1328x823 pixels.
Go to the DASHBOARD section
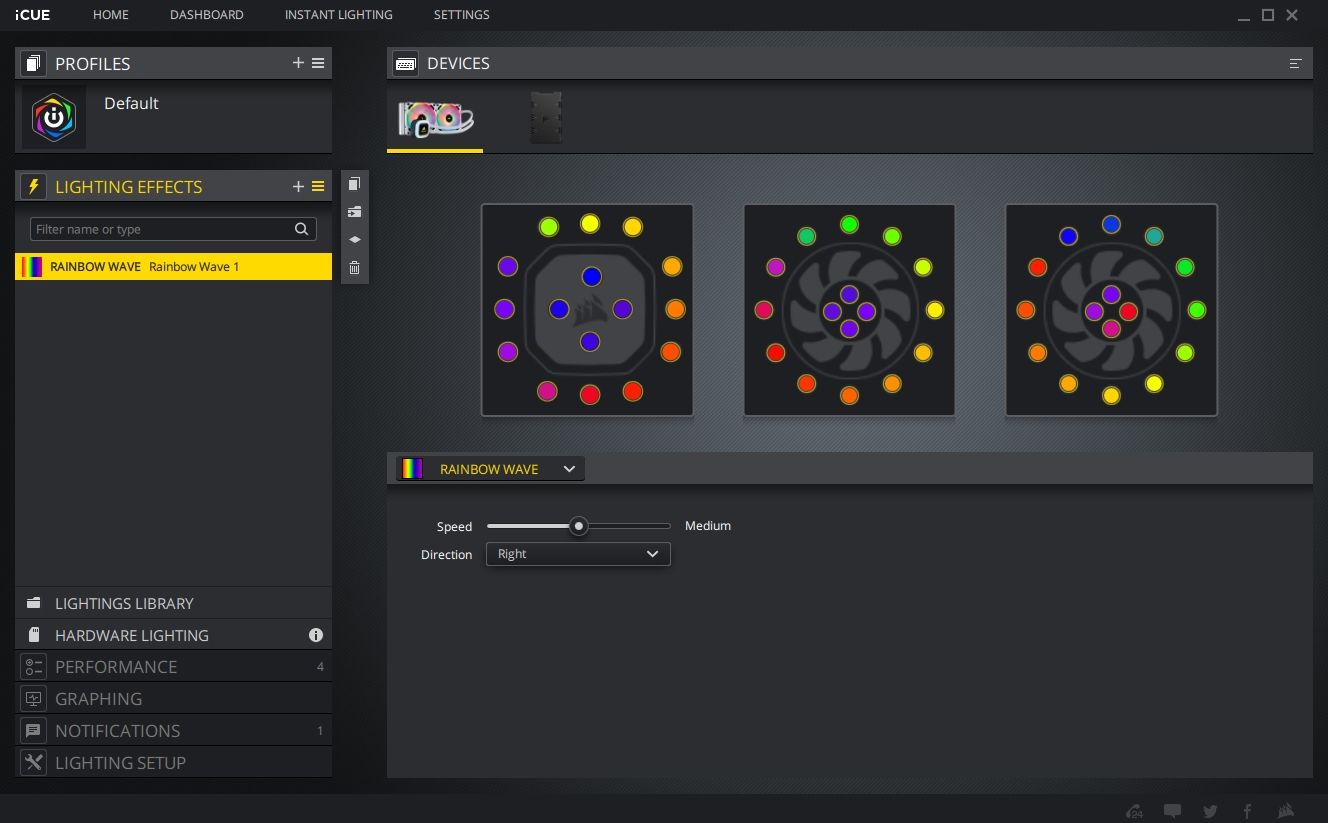point(207,15)
